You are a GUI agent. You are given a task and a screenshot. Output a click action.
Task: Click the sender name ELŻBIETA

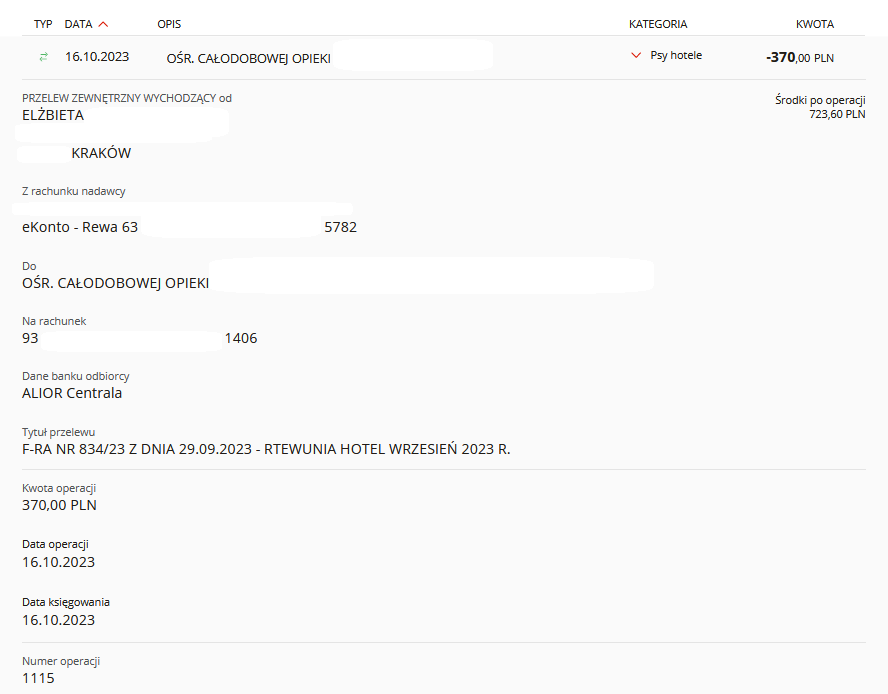click(x=53, y=115)
